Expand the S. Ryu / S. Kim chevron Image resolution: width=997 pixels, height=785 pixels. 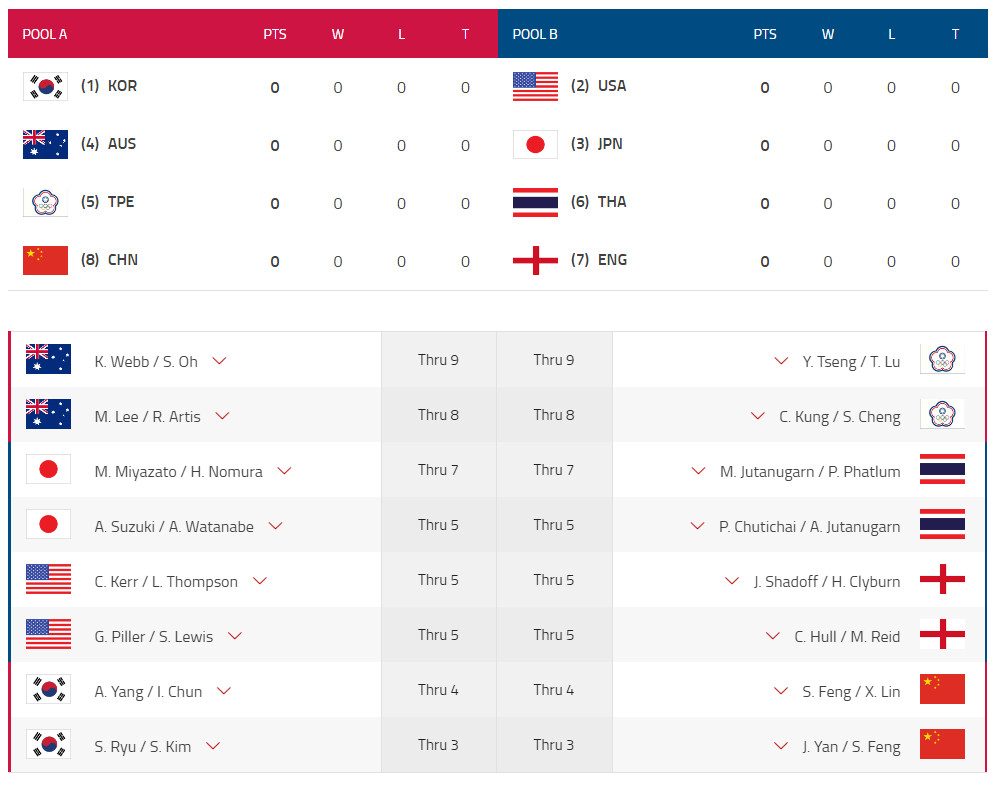pos(213,746)
